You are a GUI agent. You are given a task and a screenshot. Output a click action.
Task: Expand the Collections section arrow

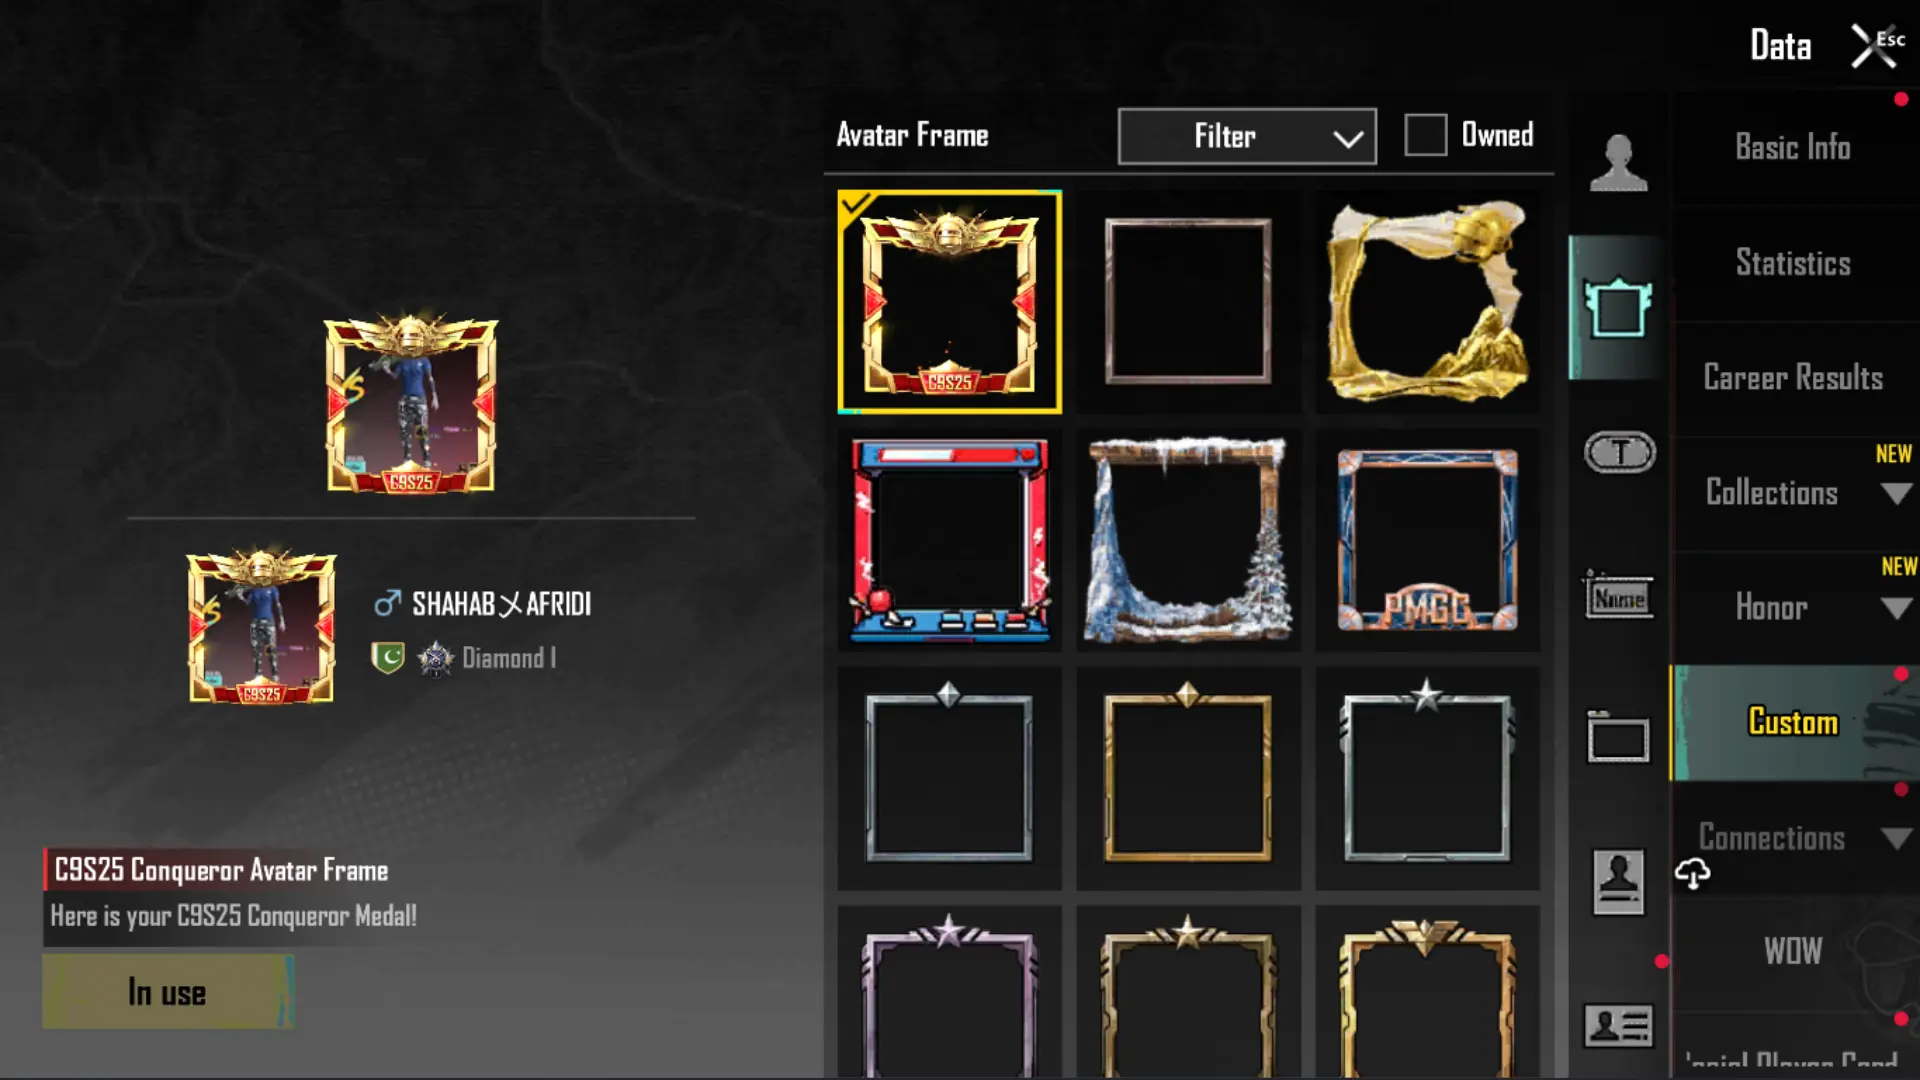(1896, 493)
